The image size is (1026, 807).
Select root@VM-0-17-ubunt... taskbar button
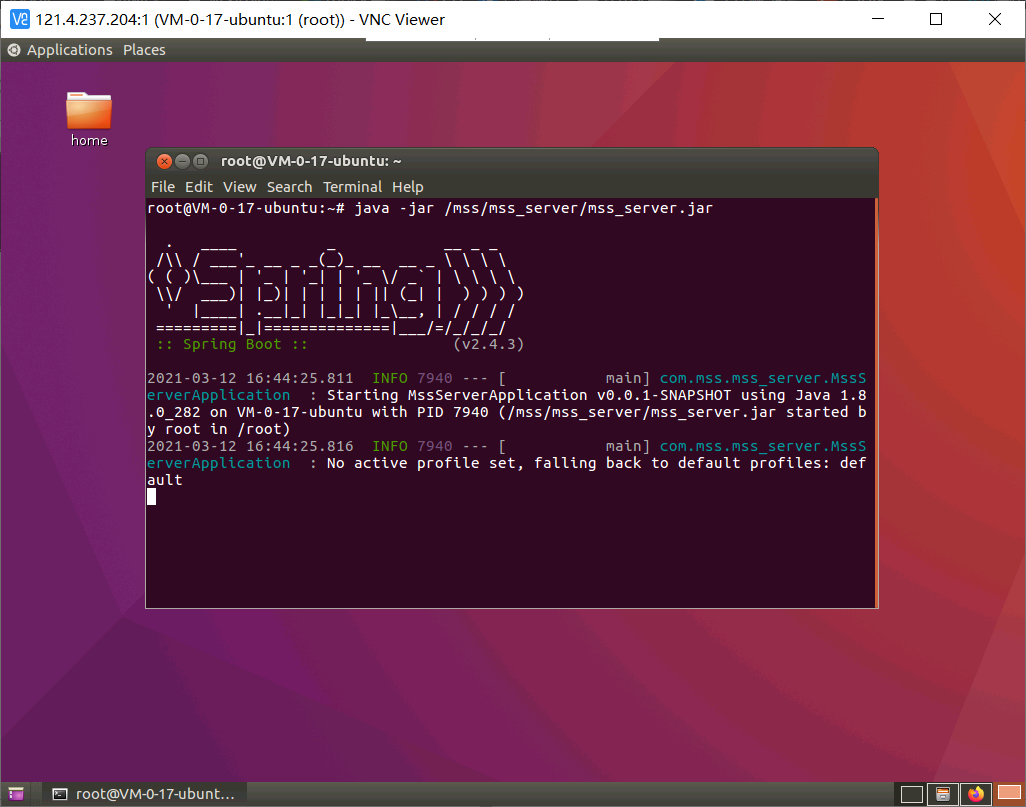click(x=144, y=794)
